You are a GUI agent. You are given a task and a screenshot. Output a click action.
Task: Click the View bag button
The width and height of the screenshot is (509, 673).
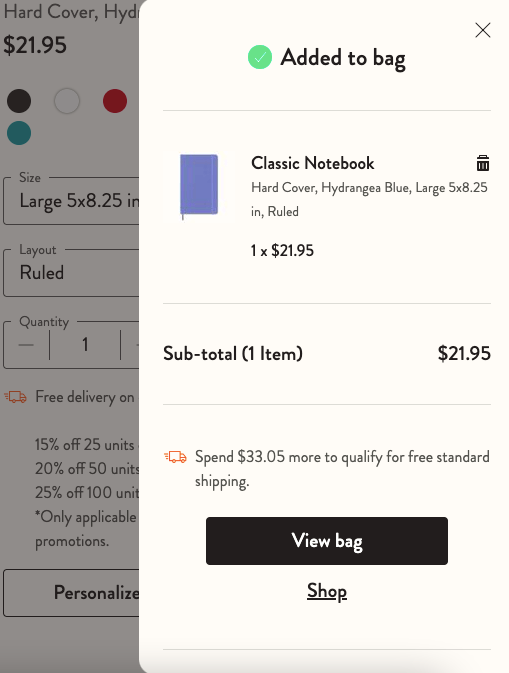coord(327,541)
